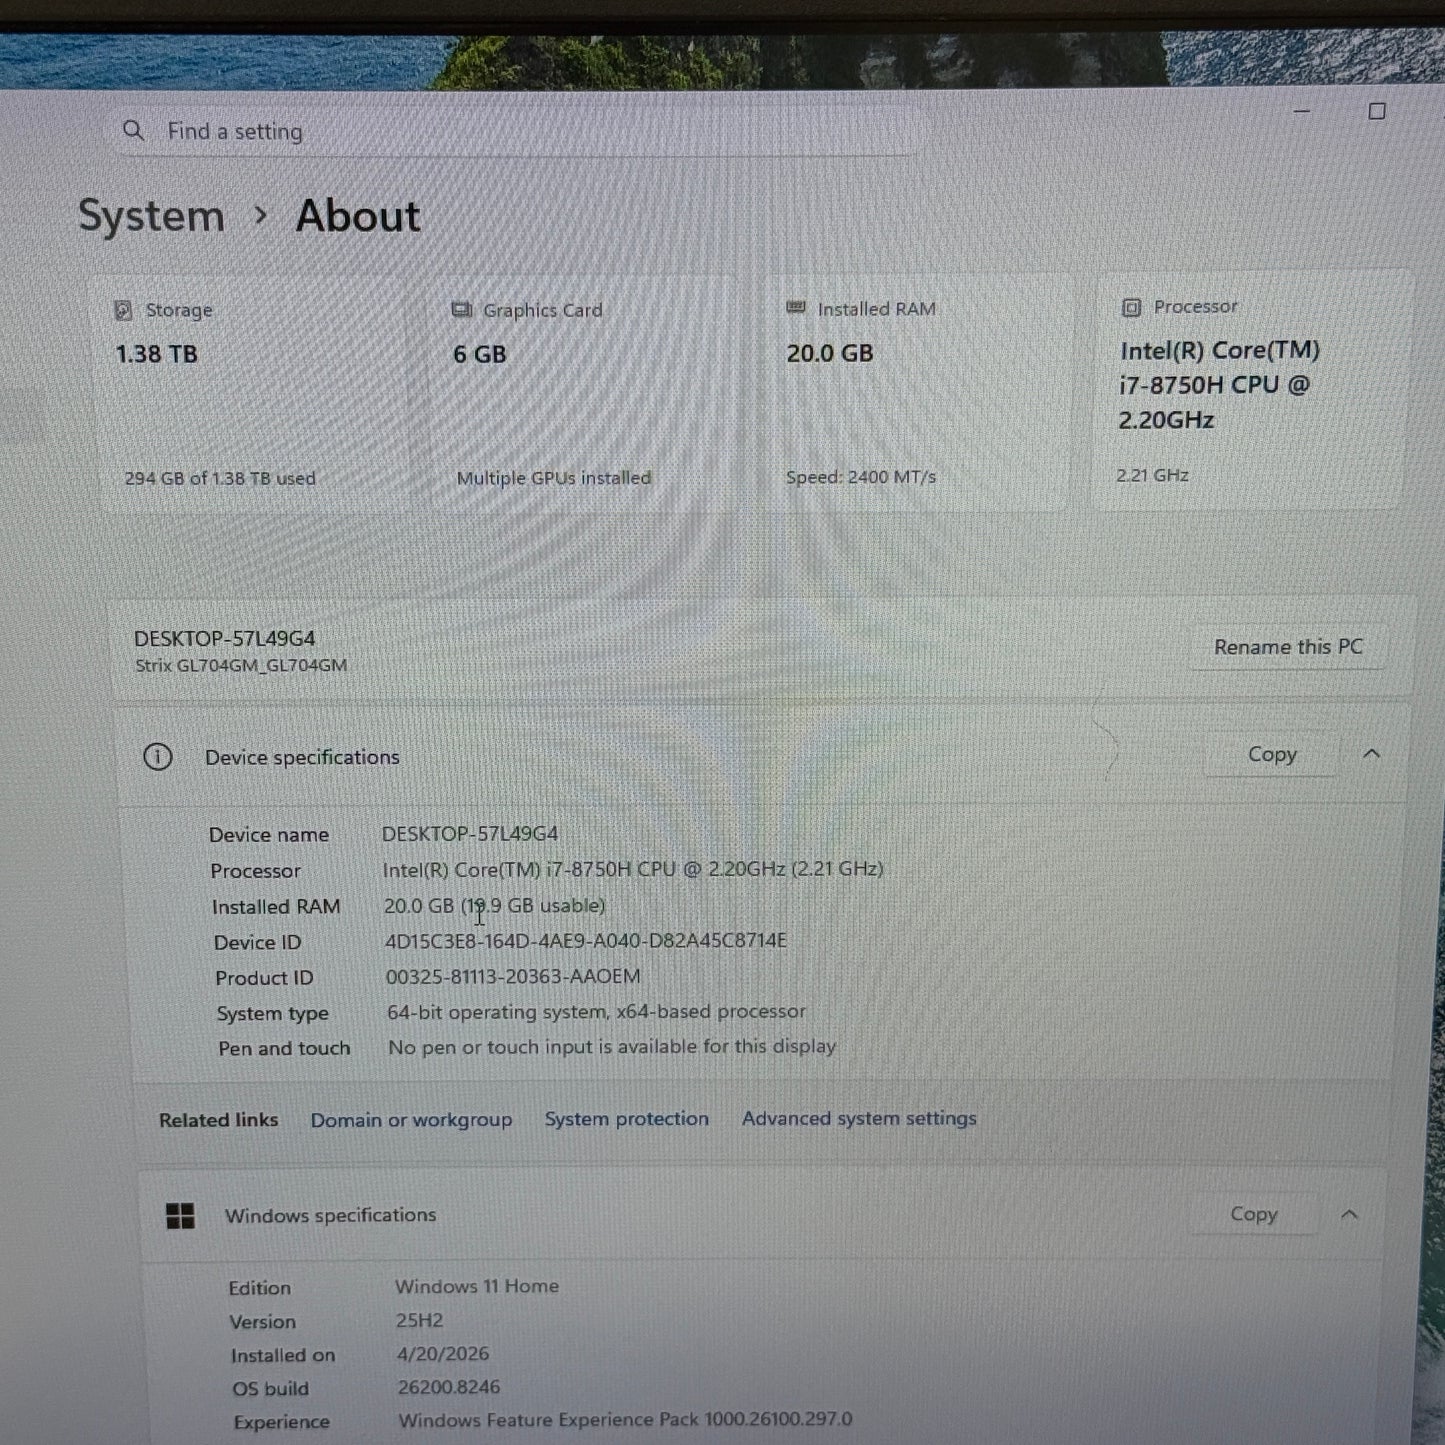
Task: Maximize the Settings window
Action: (x=1377, y=111)
